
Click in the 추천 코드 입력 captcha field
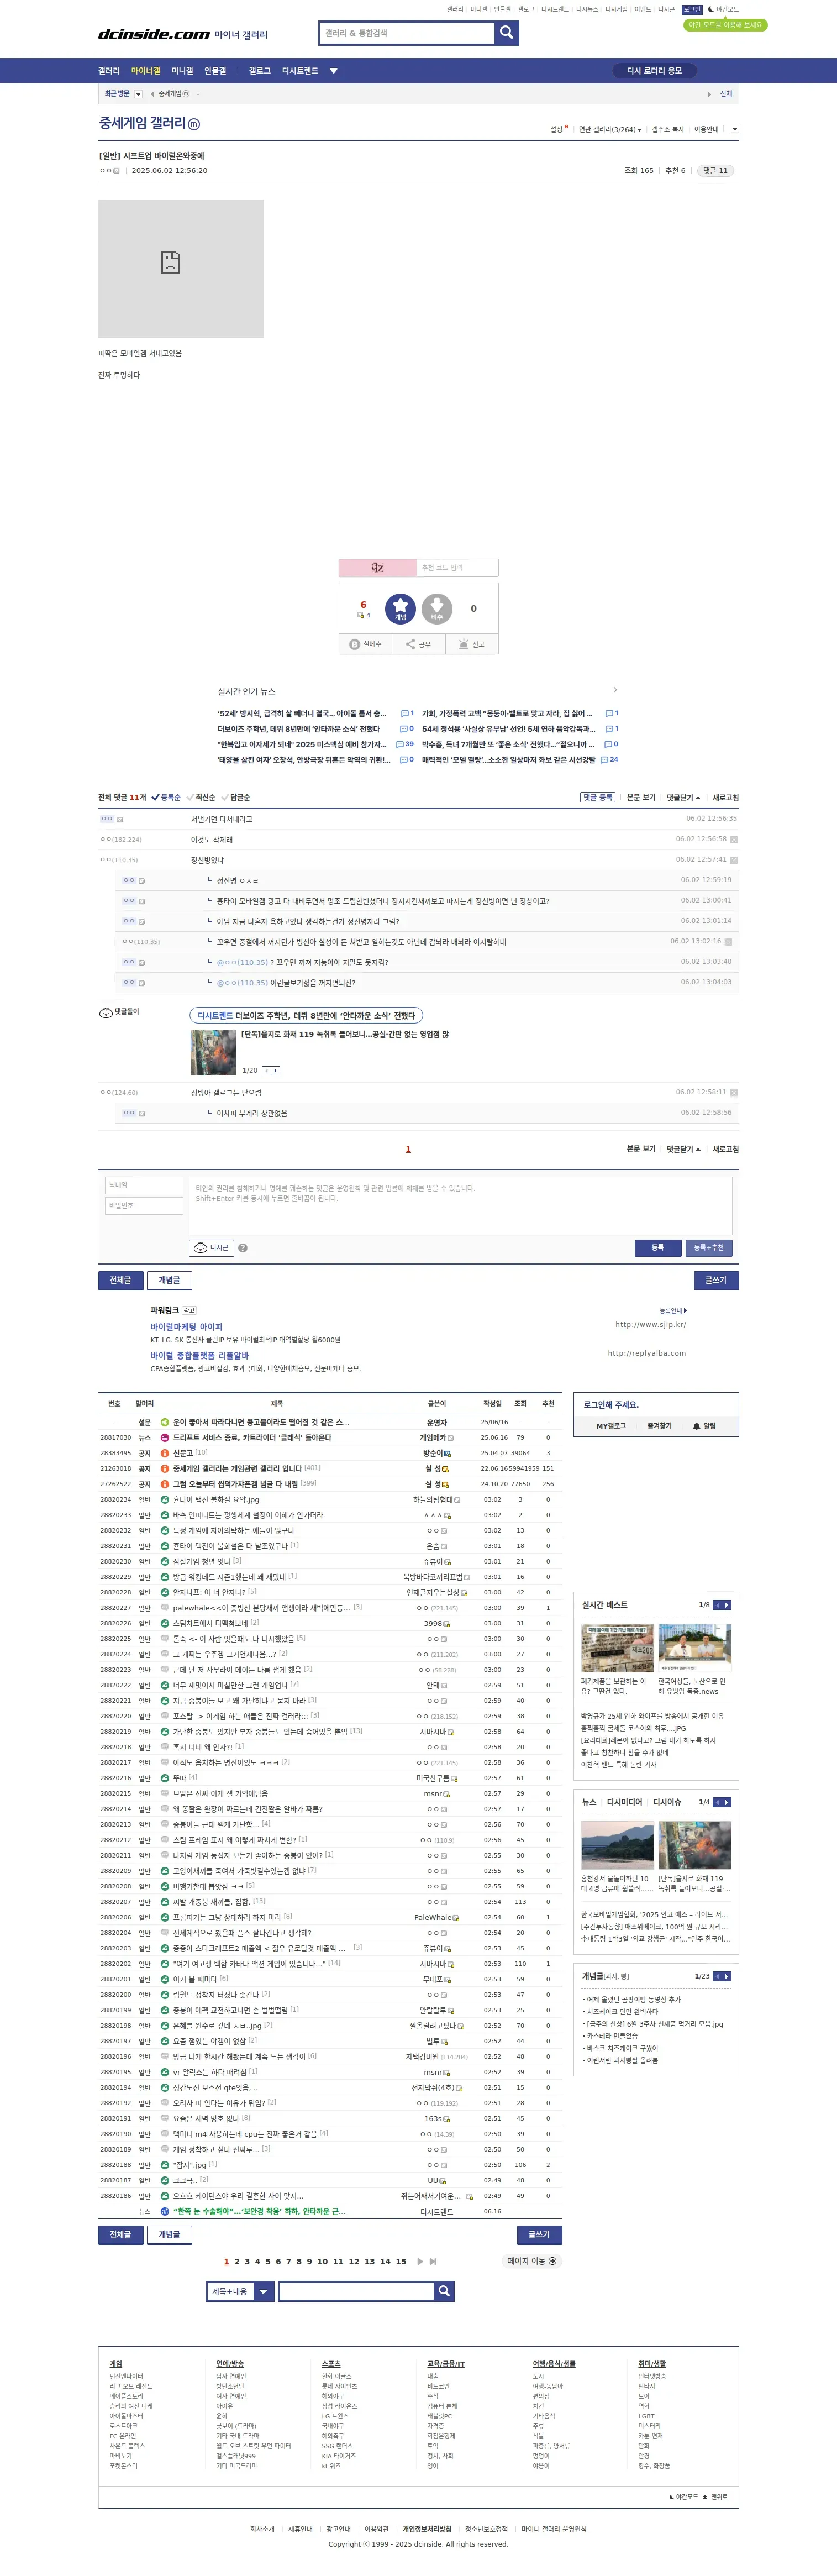(x=456, y=568)
